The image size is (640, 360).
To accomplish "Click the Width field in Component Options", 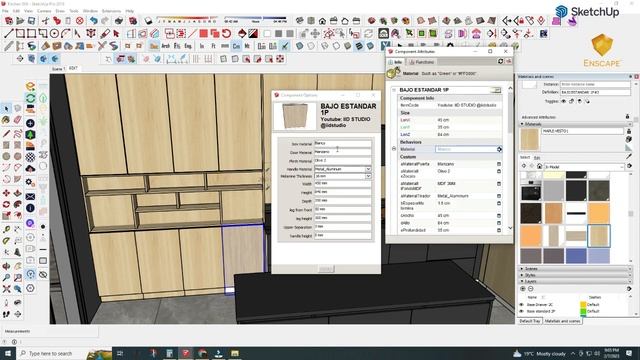I will [342, 184].
